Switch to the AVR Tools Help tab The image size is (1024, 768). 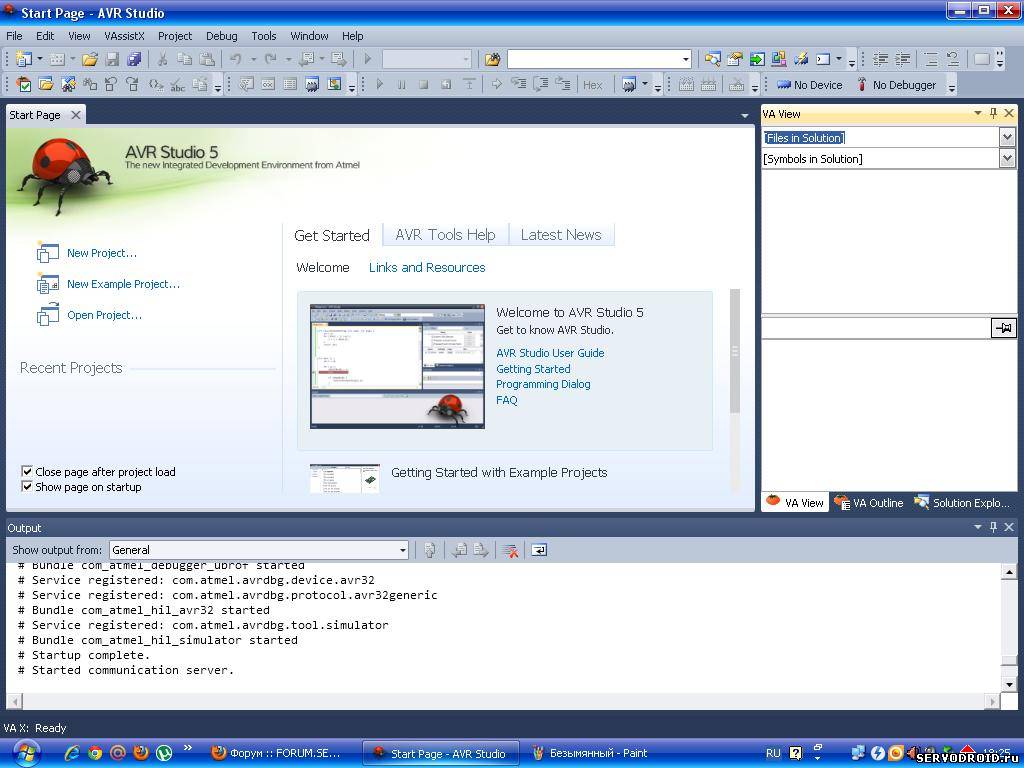coord(445,235)
